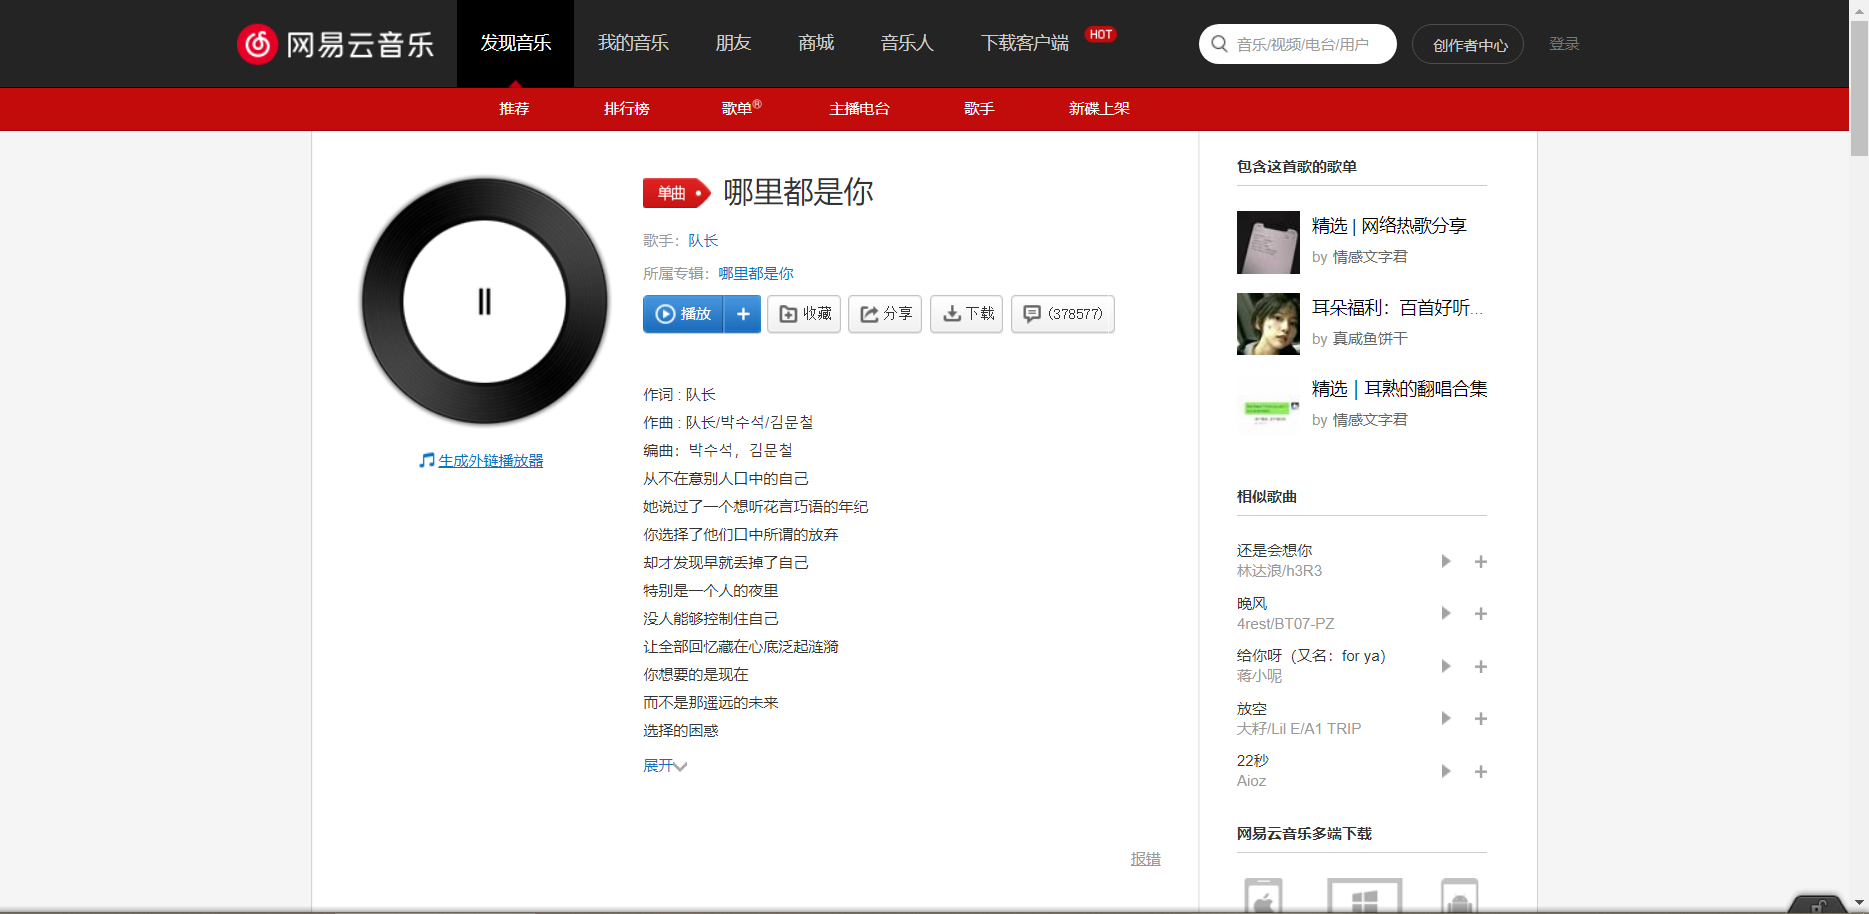Play the similar song 放空
1869x914 pixels.
click(x=1445, y=718)
